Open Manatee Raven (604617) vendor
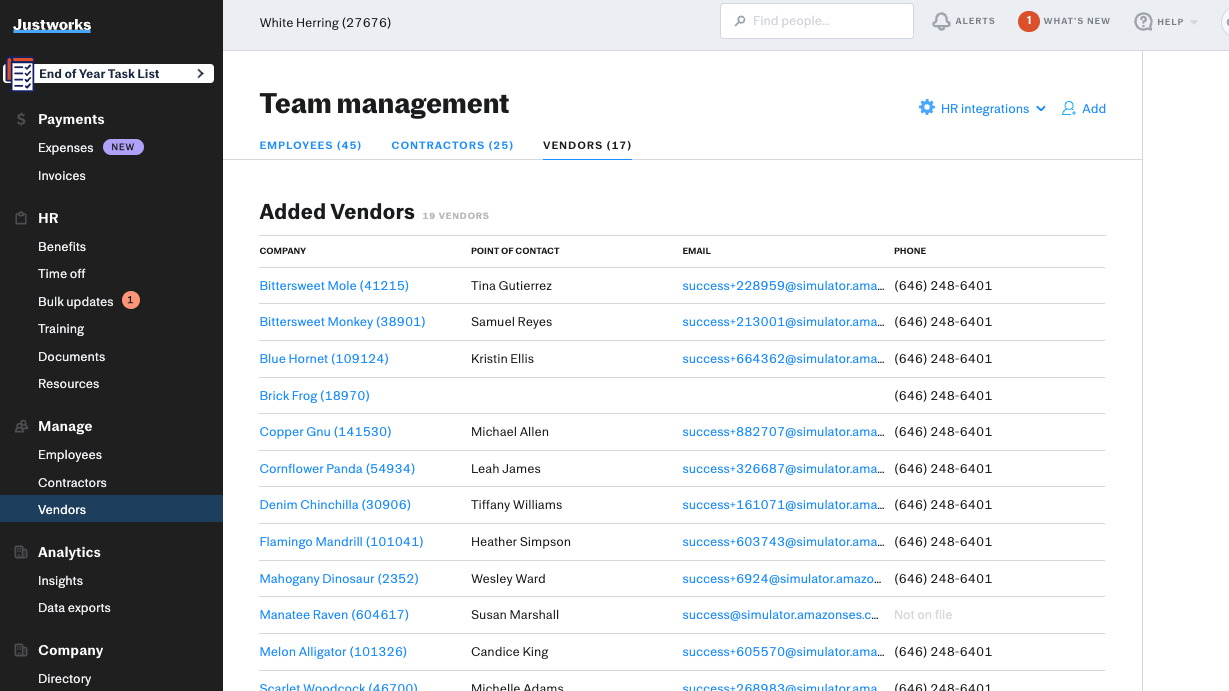 tap(334, 615)
